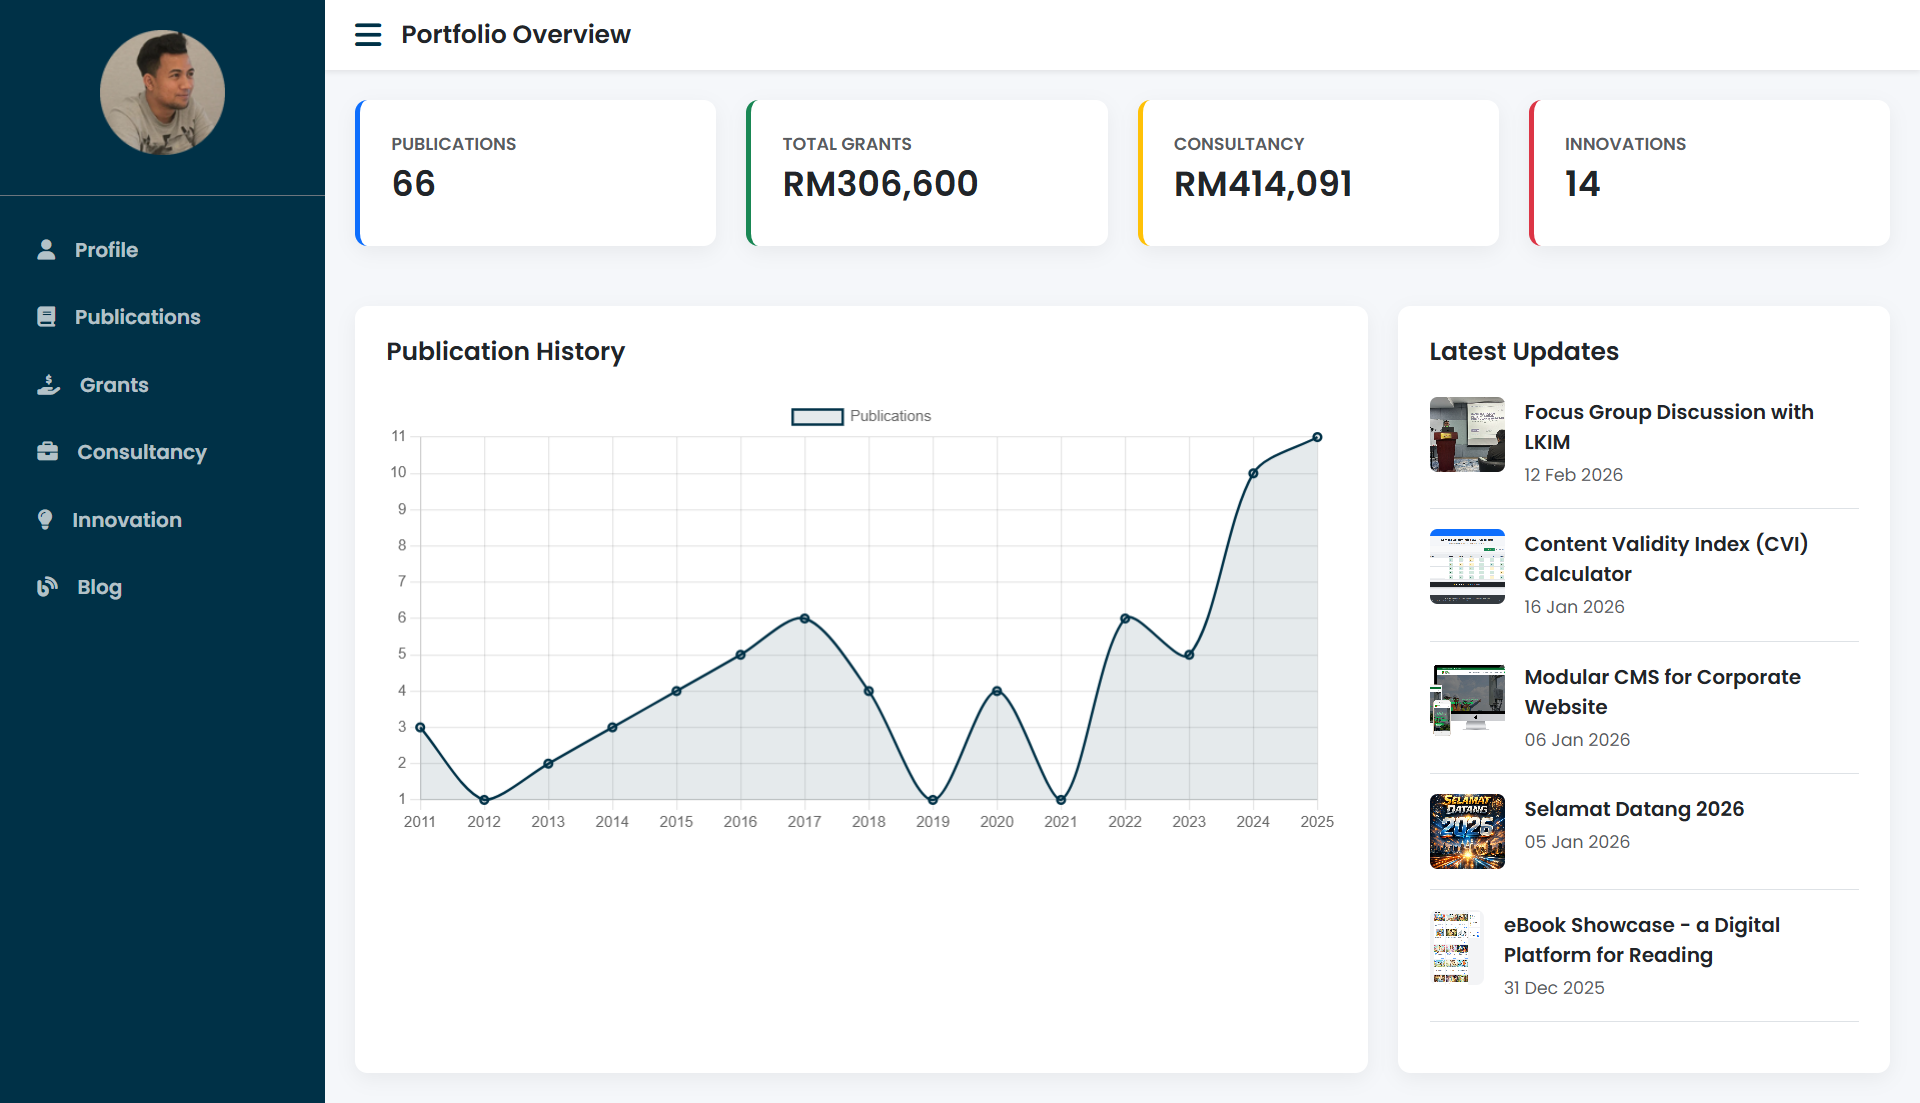The image size is (1920, 1103).
Task: Click the Total Grants stat card
Action: (x=927, y=173)
